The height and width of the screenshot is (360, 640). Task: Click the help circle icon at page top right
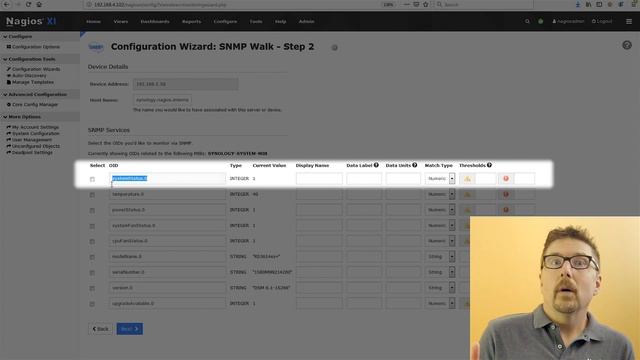[627, 45]
